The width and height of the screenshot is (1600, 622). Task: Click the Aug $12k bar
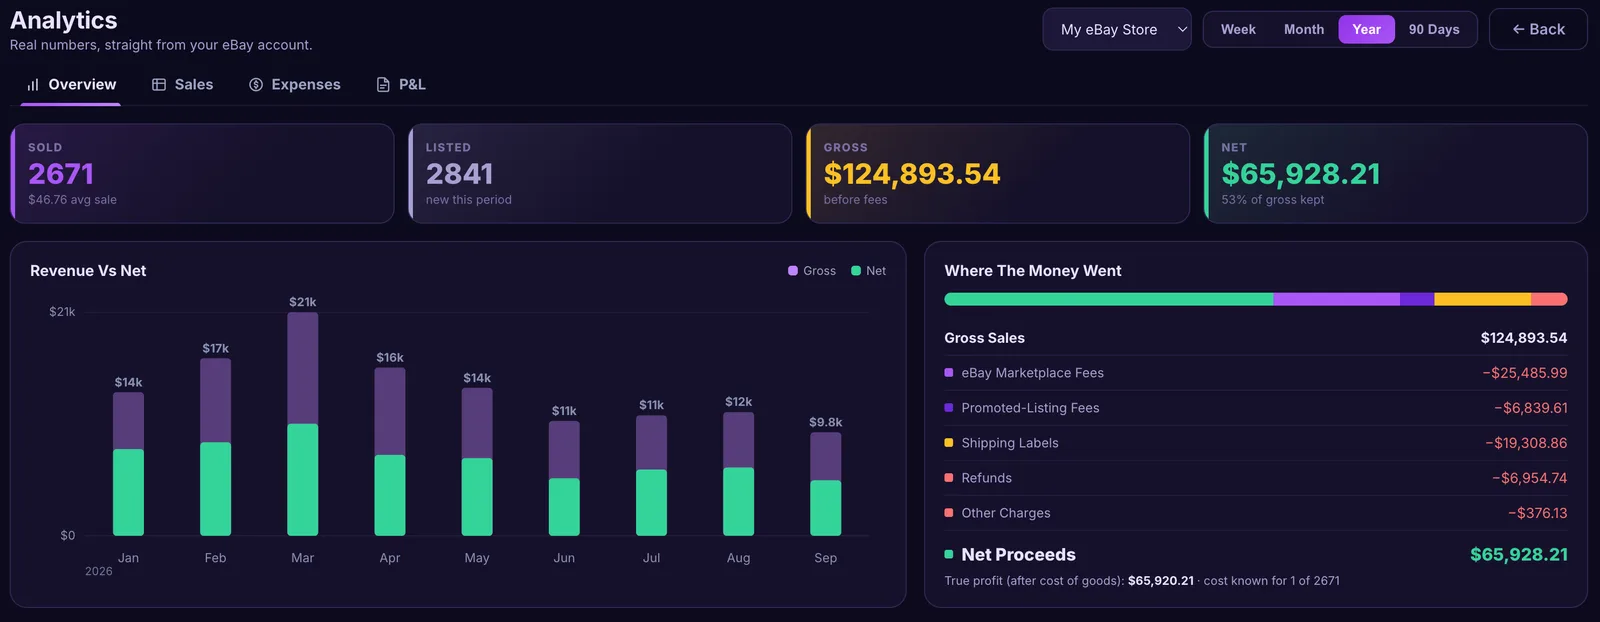tap(738, 474)
